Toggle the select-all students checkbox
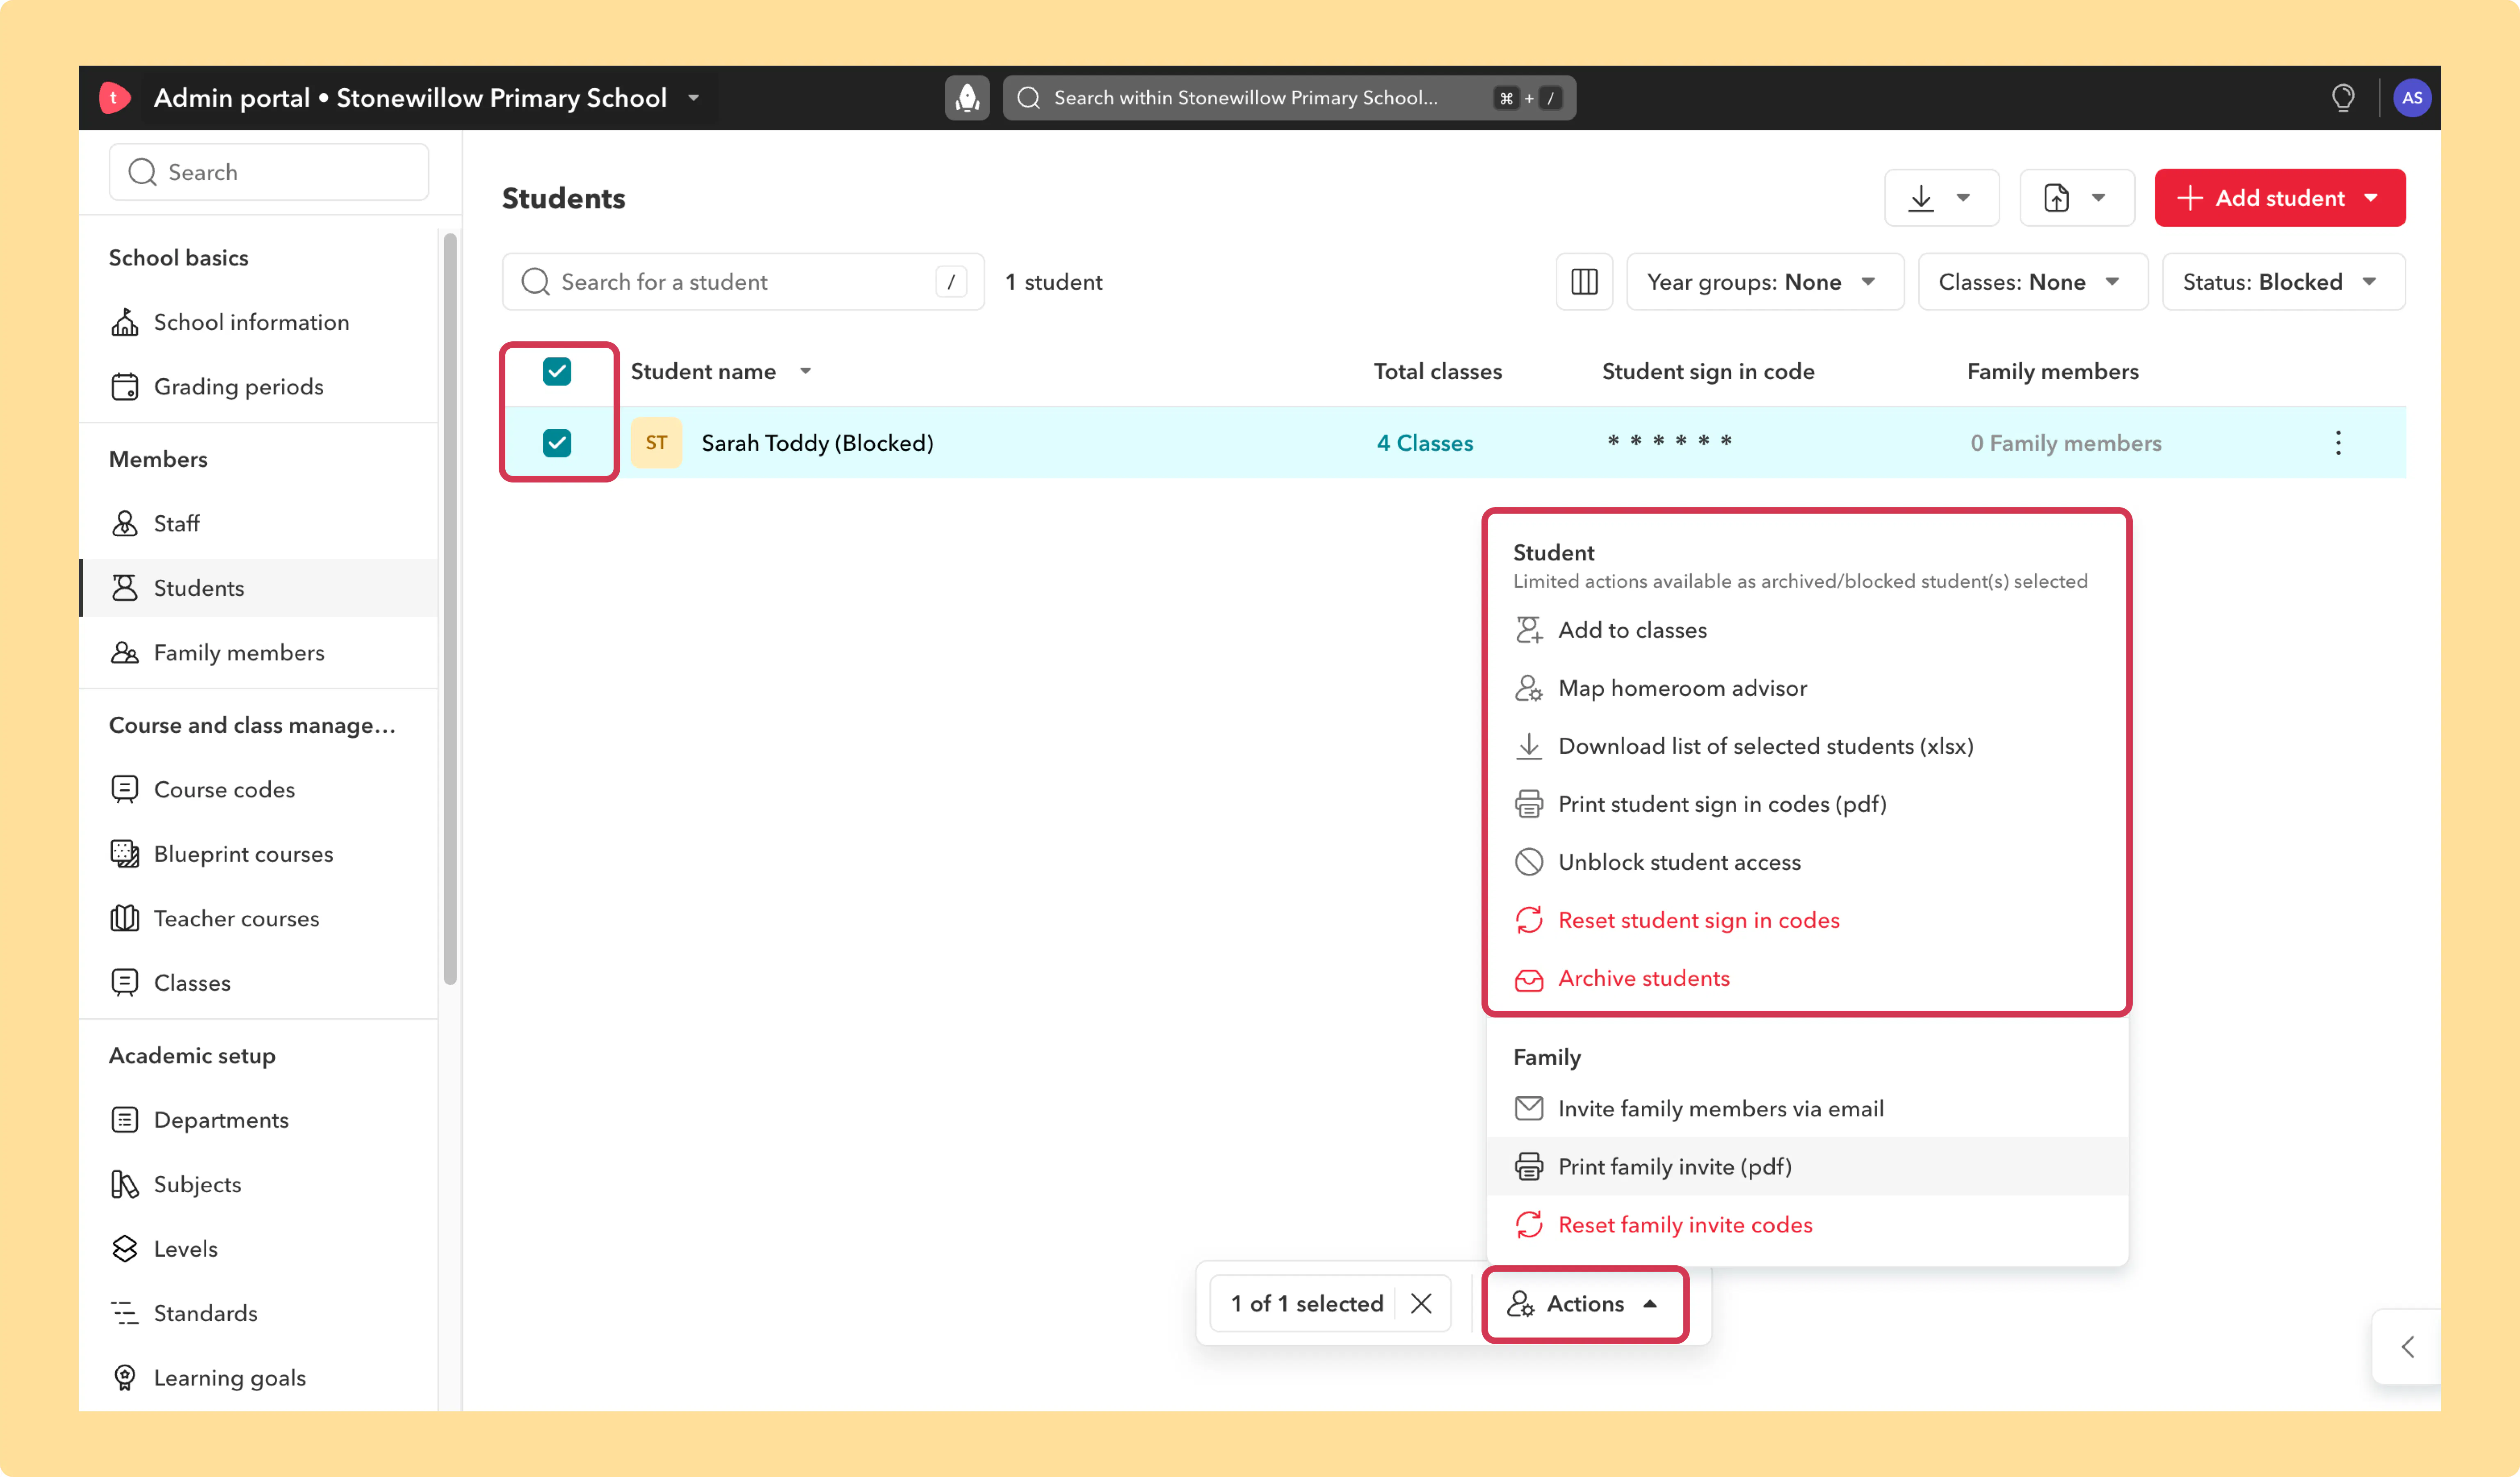Screen dimensions: 2520x1477 [557, 372]
